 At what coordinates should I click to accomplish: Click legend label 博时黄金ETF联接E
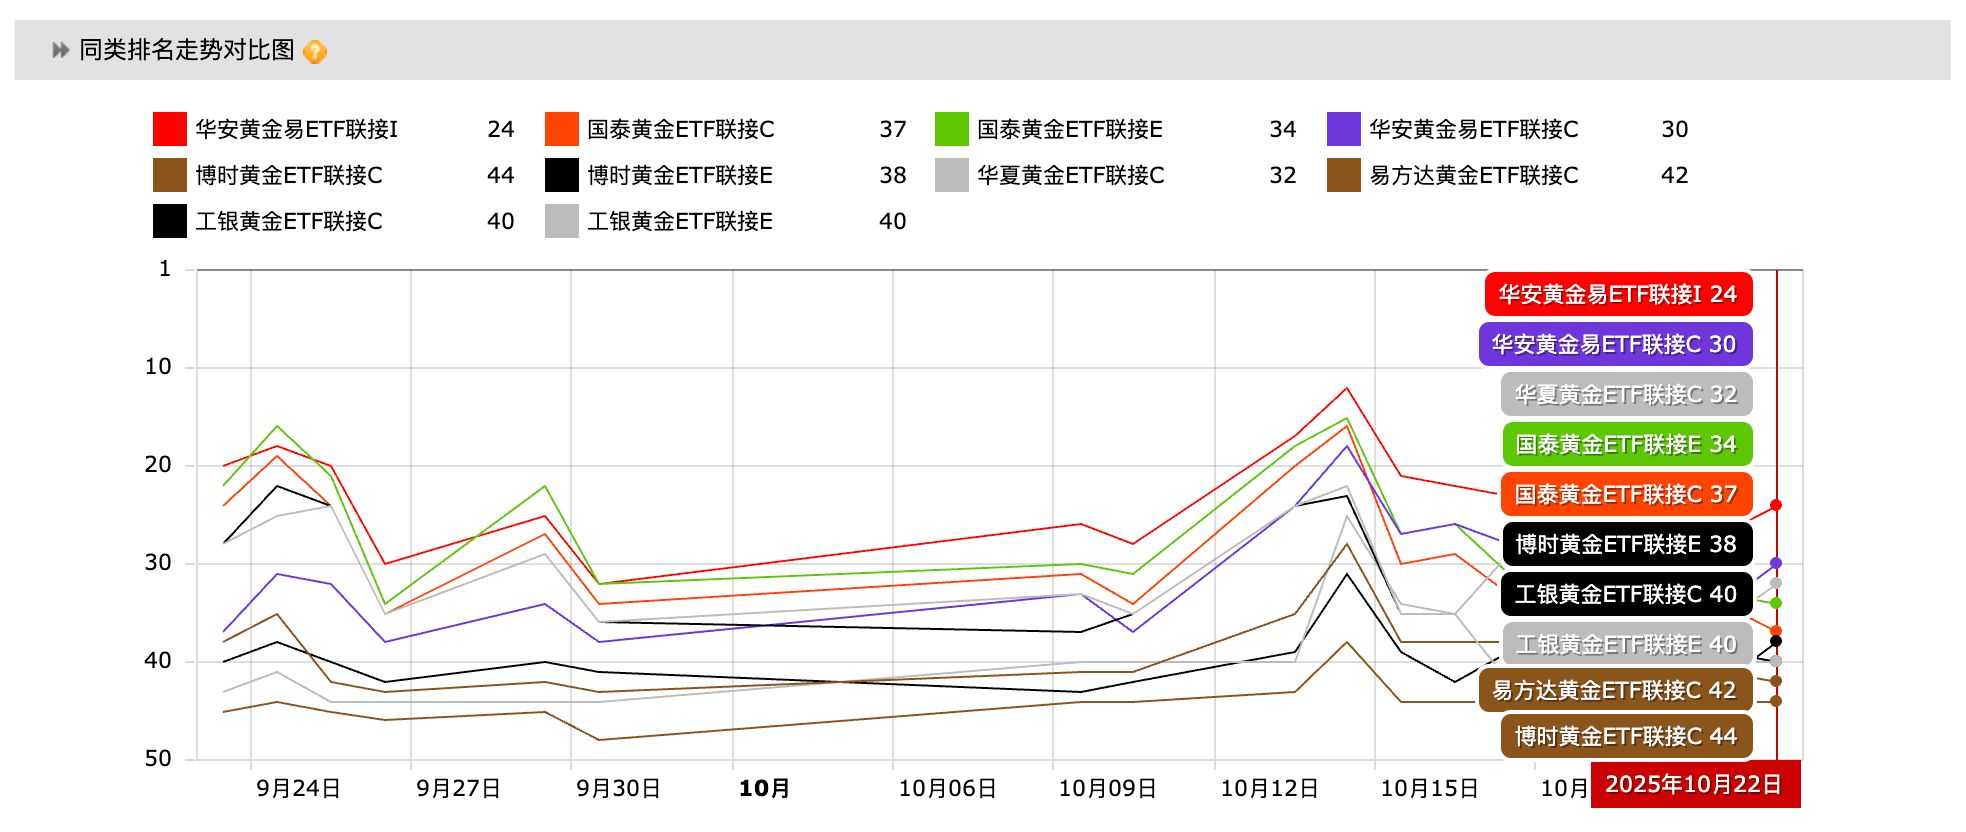pyautogui.click(x=680, y=175)
